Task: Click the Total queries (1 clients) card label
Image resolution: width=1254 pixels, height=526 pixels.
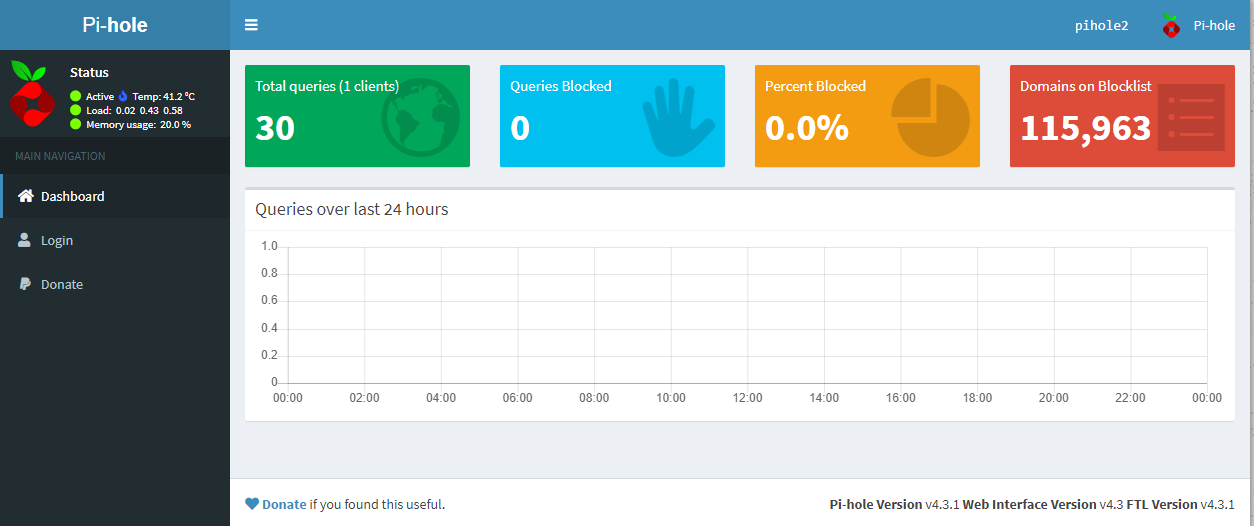Action: tap(327, 86)
